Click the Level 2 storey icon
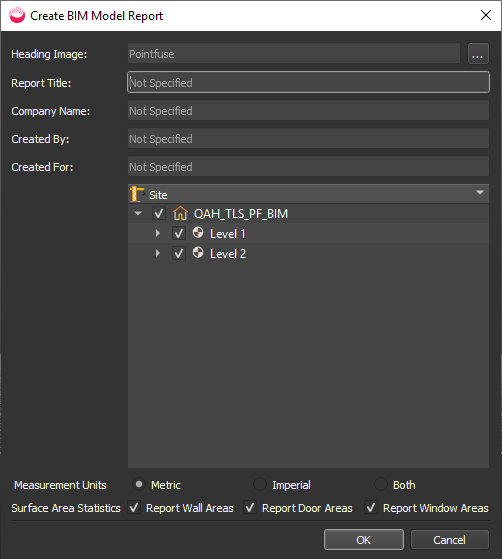This screenshot has height=559, width=502. pyautogui.click(x=198, y=253)
